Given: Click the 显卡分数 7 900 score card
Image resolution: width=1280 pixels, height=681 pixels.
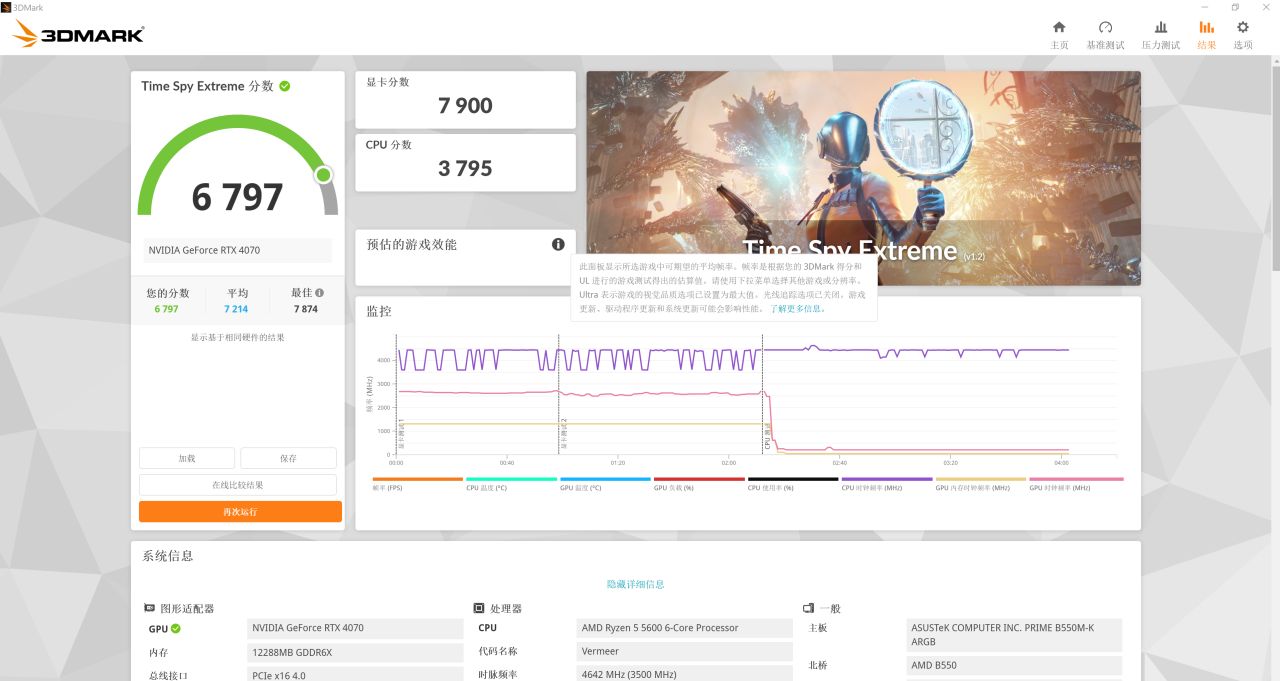Looking at the screenshot, I should [x=466, y=99].
